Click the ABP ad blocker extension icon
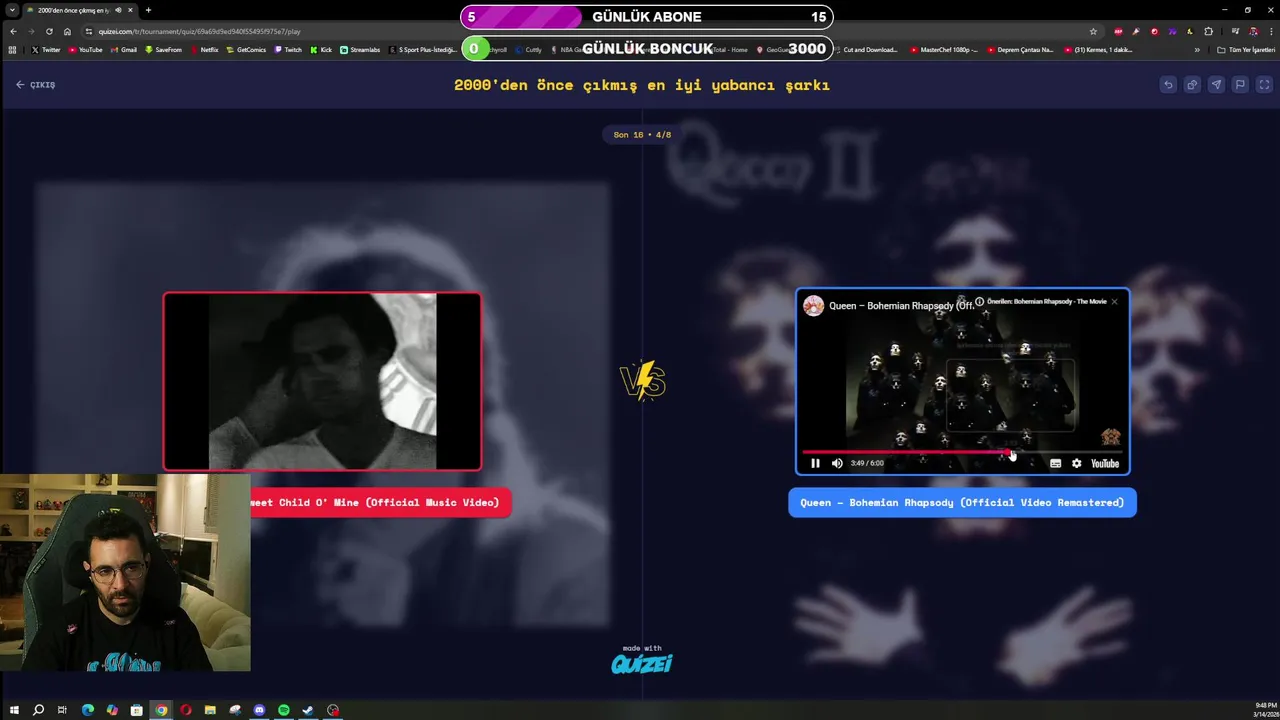1280x720 pixels. [x=1118, y=31]
